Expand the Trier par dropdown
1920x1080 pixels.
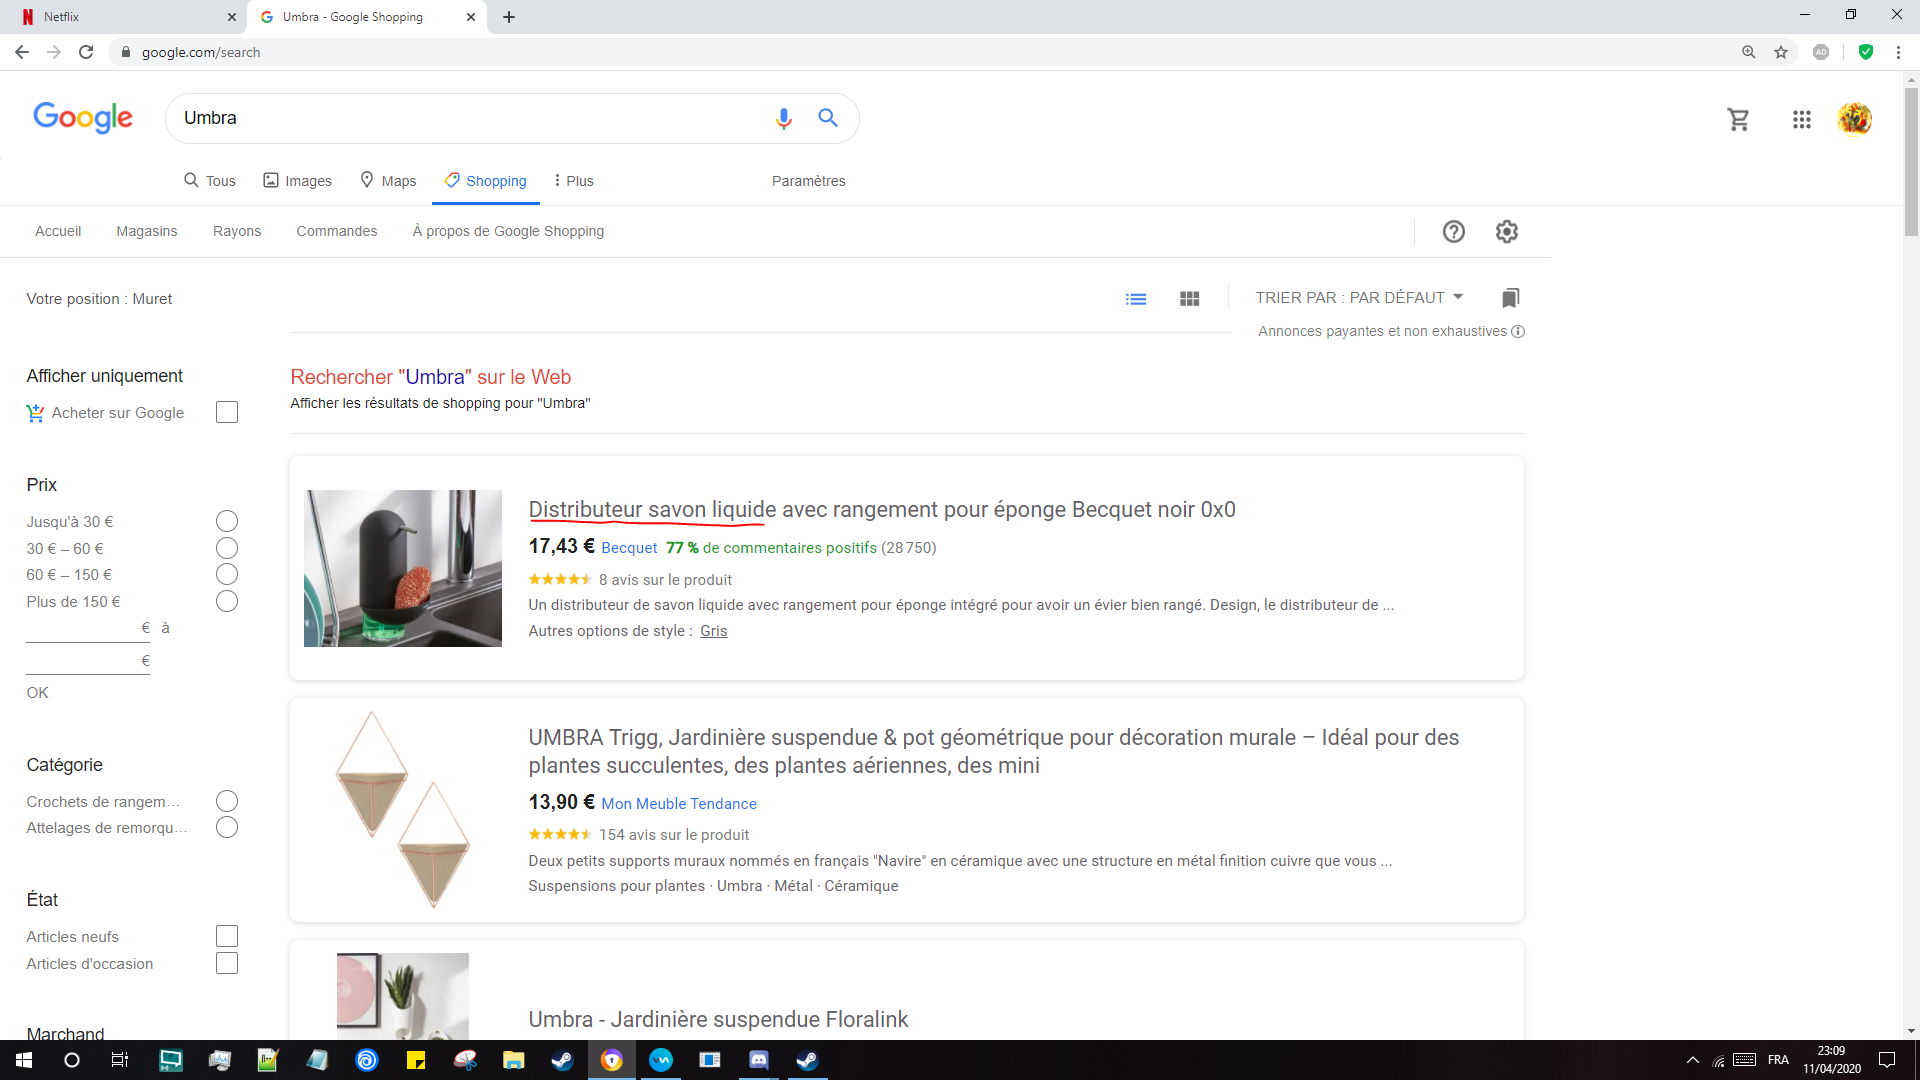1359,298
